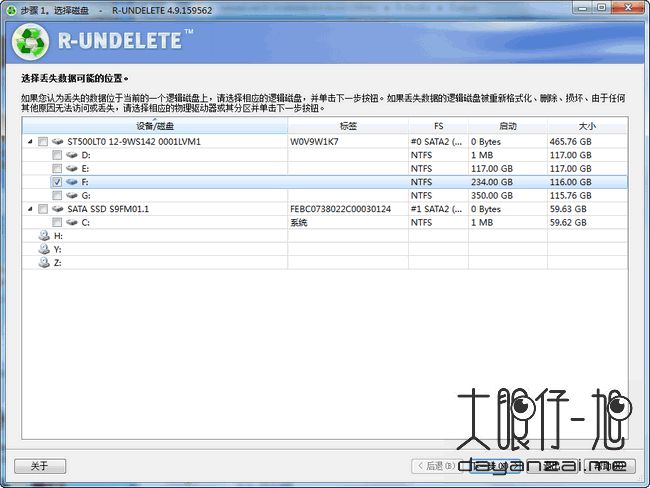Sort by 启动 column header
The height and width of the screenshot is (488, 650).
508,126
